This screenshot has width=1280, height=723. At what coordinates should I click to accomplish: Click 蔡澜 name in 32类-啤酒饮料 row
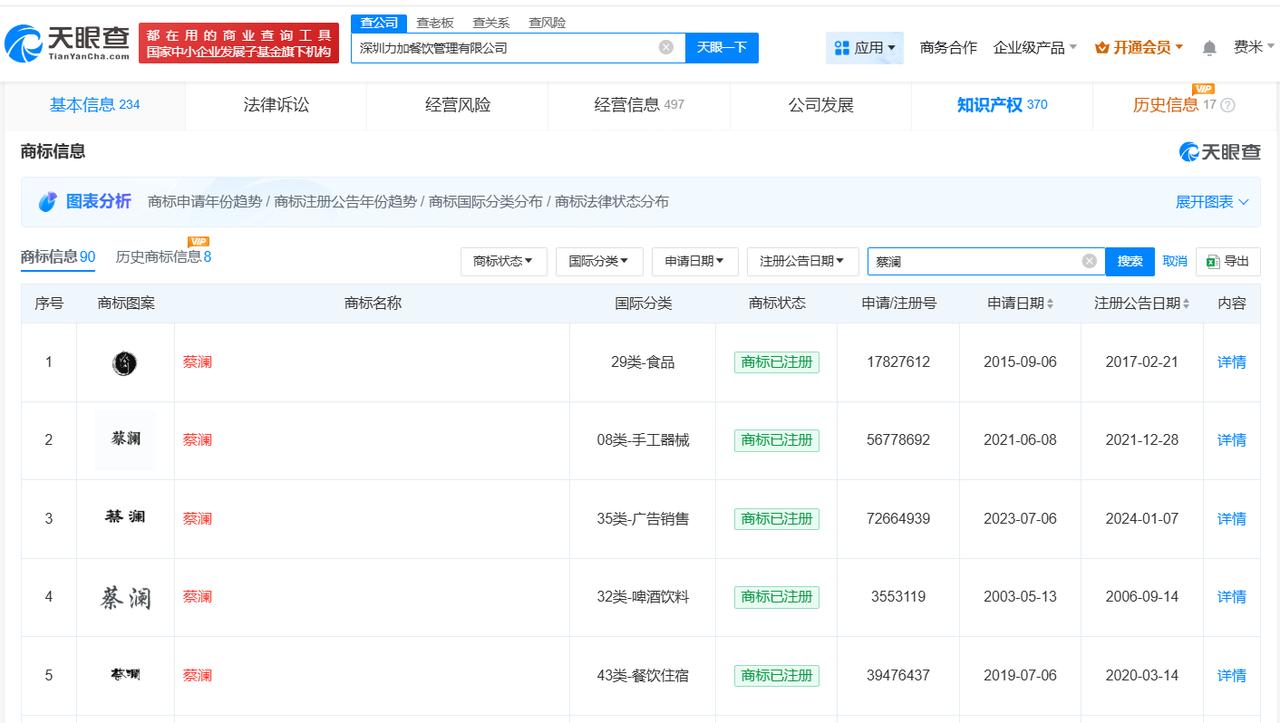[197, 597]
